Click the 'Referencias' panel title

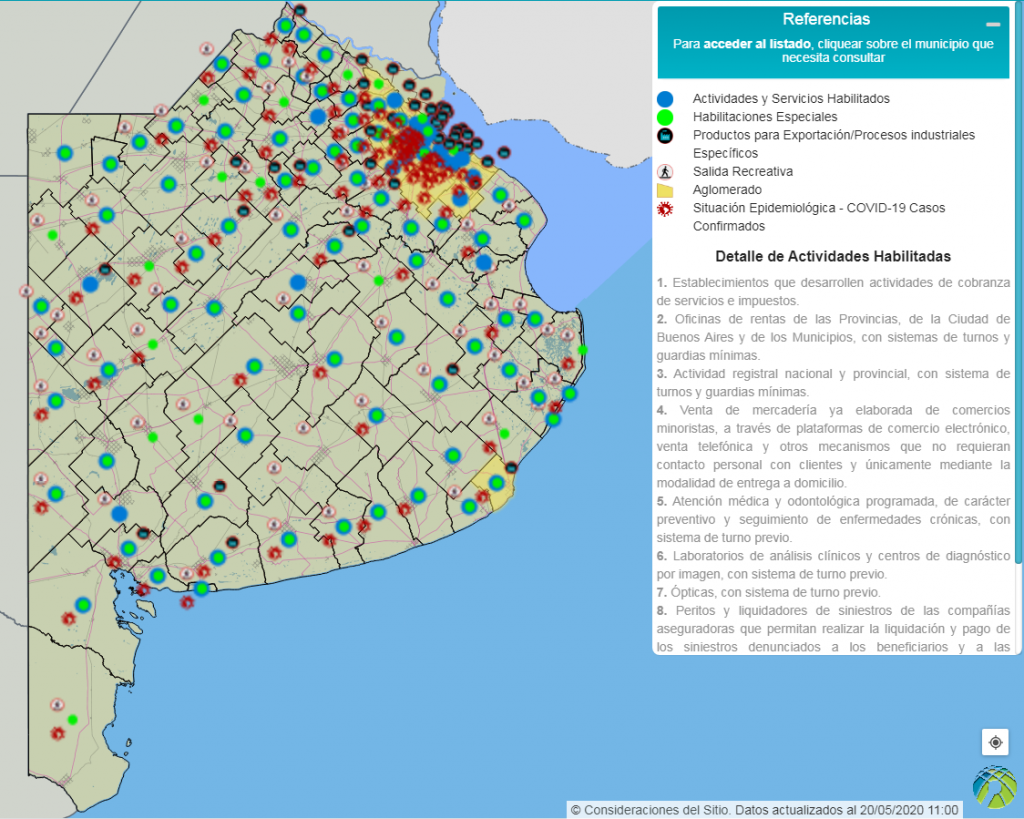click(826, 20)
